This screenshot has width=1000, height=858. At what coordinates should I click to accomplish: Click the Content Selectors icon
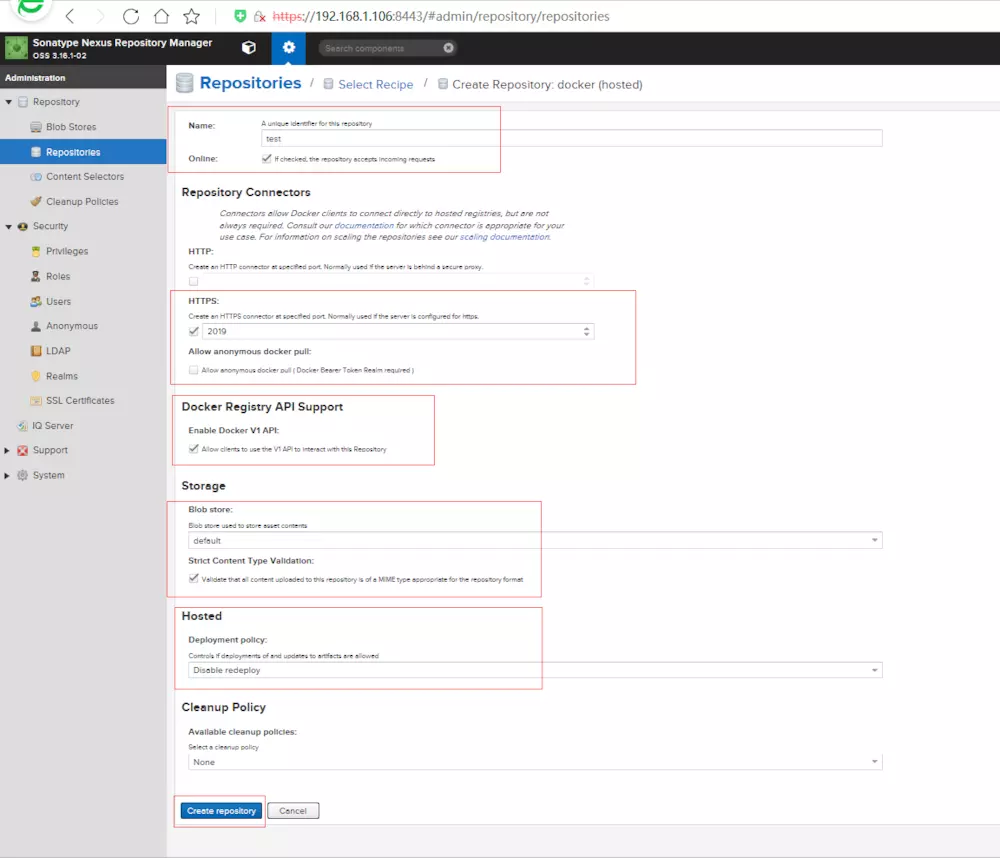tap(36, 177)
